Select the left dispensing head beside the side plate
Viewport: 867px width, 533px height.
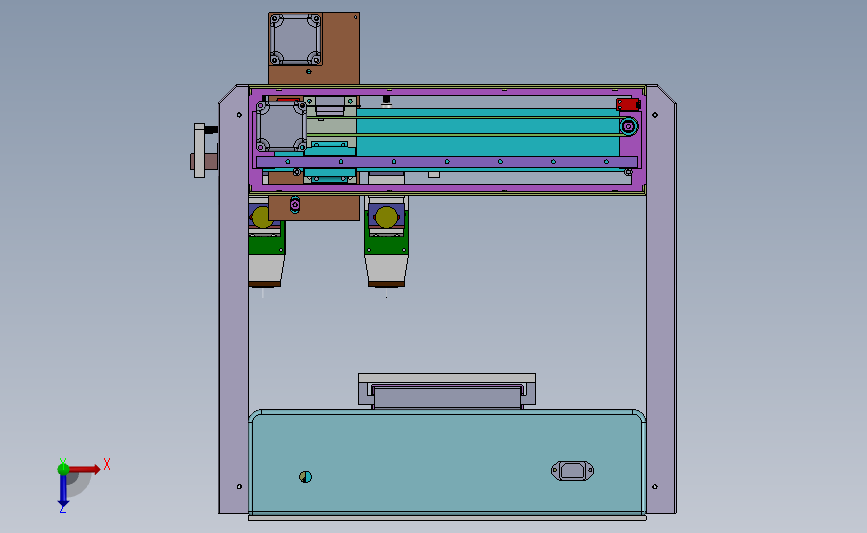click(x=267, y=242)
